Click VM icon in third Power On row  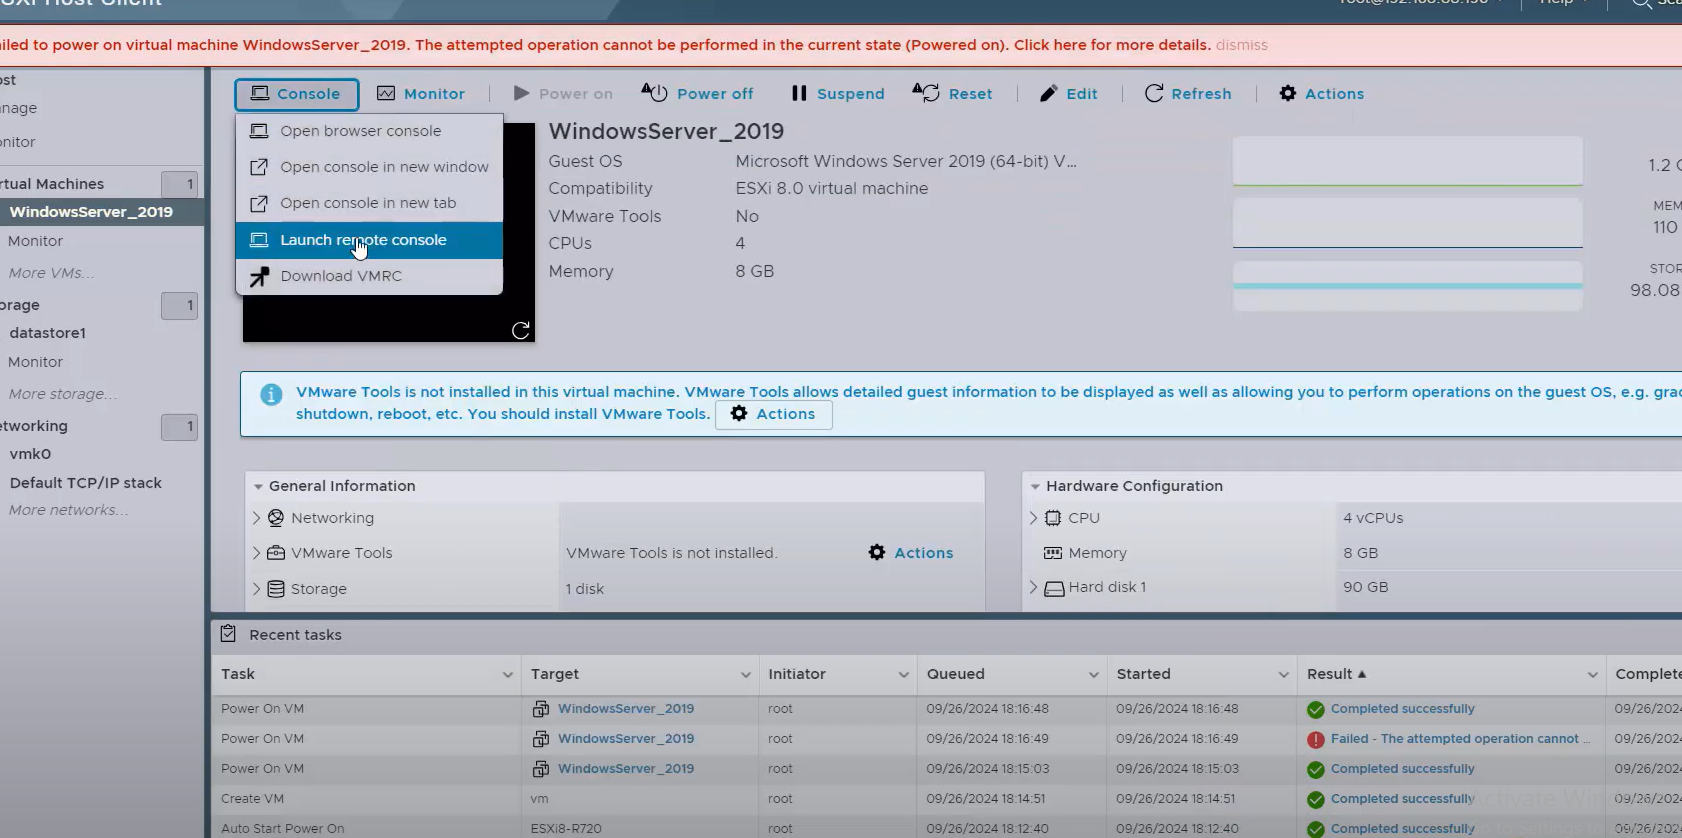tap(541, 769)
